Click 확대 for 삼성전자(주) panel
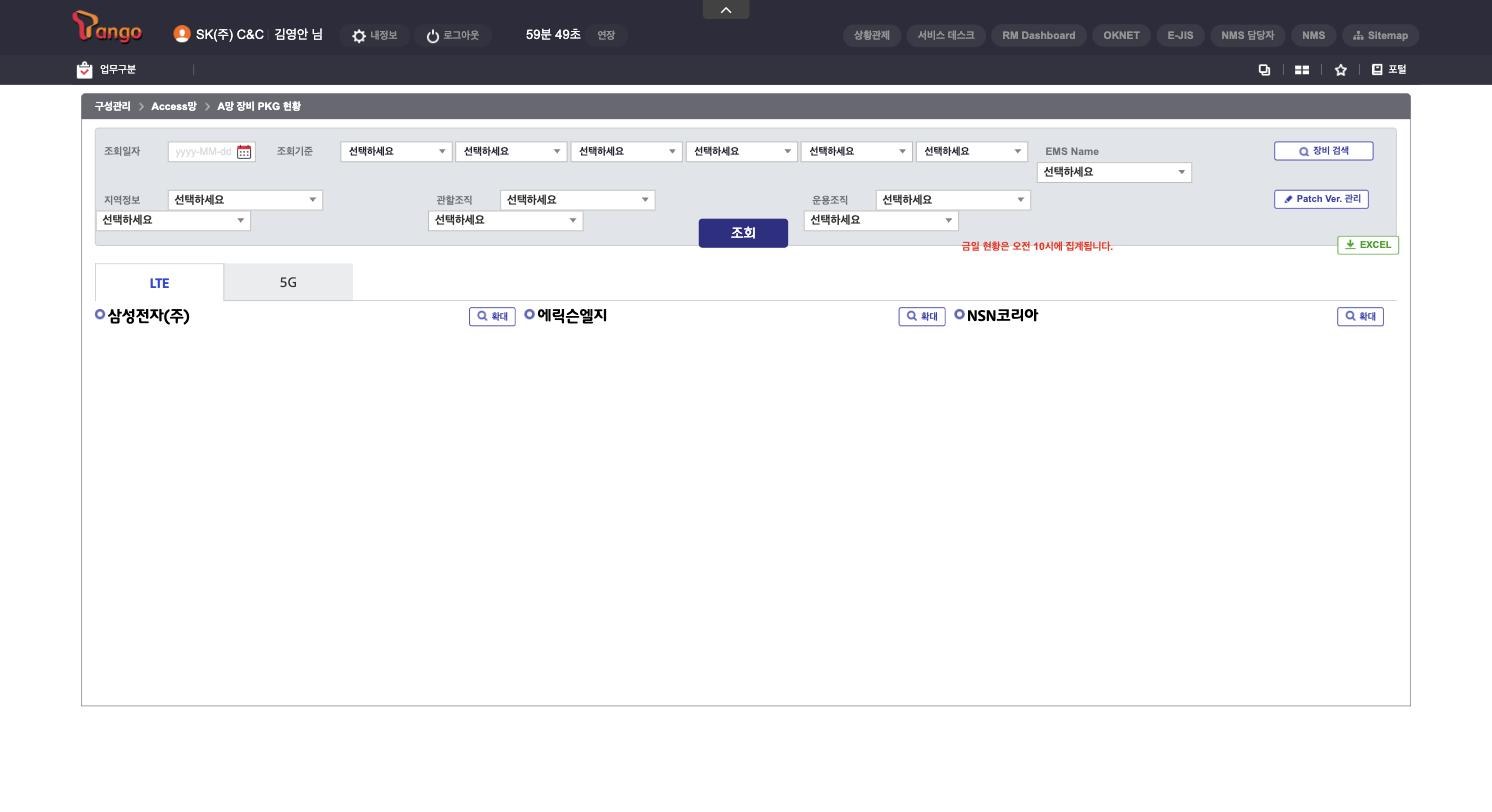Screen dimensions: 1492x812 point(492,317)
